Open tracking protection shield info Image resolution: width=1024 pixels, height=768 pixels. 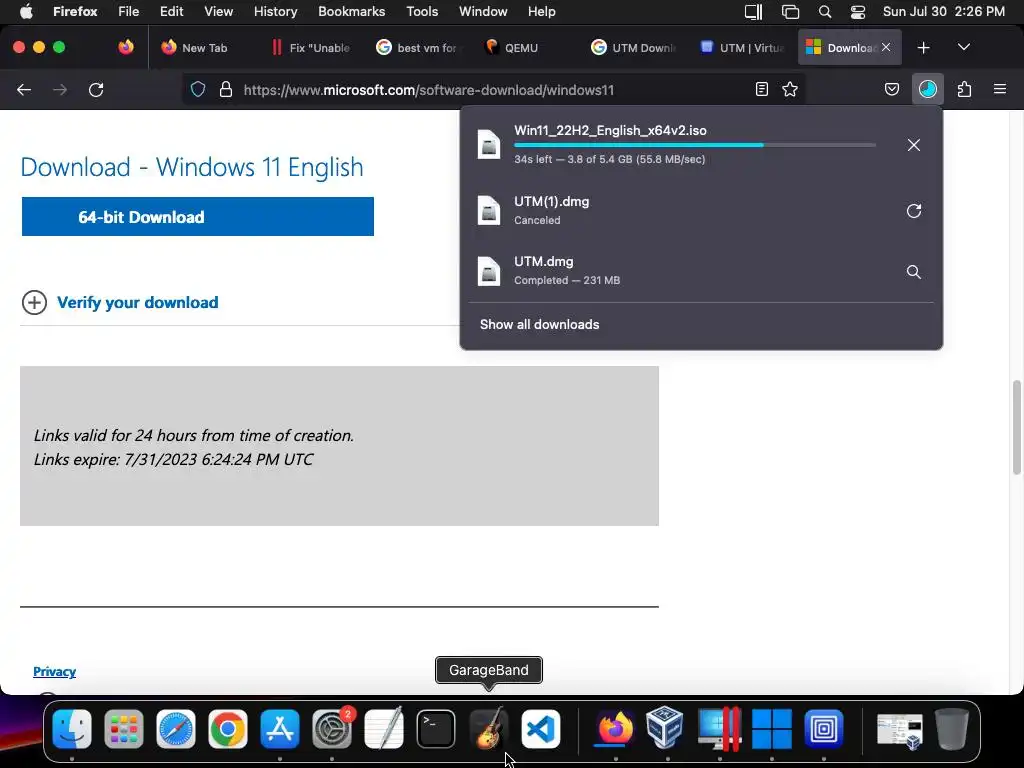tap(198, 89)
